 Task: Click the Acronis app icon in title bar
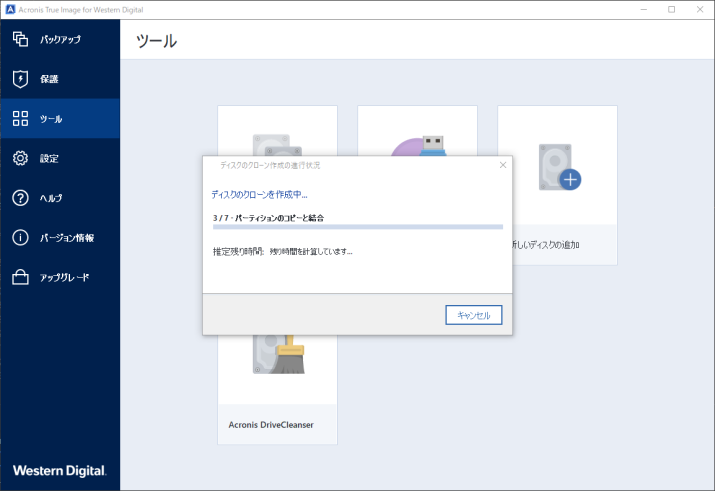[10, 9]
